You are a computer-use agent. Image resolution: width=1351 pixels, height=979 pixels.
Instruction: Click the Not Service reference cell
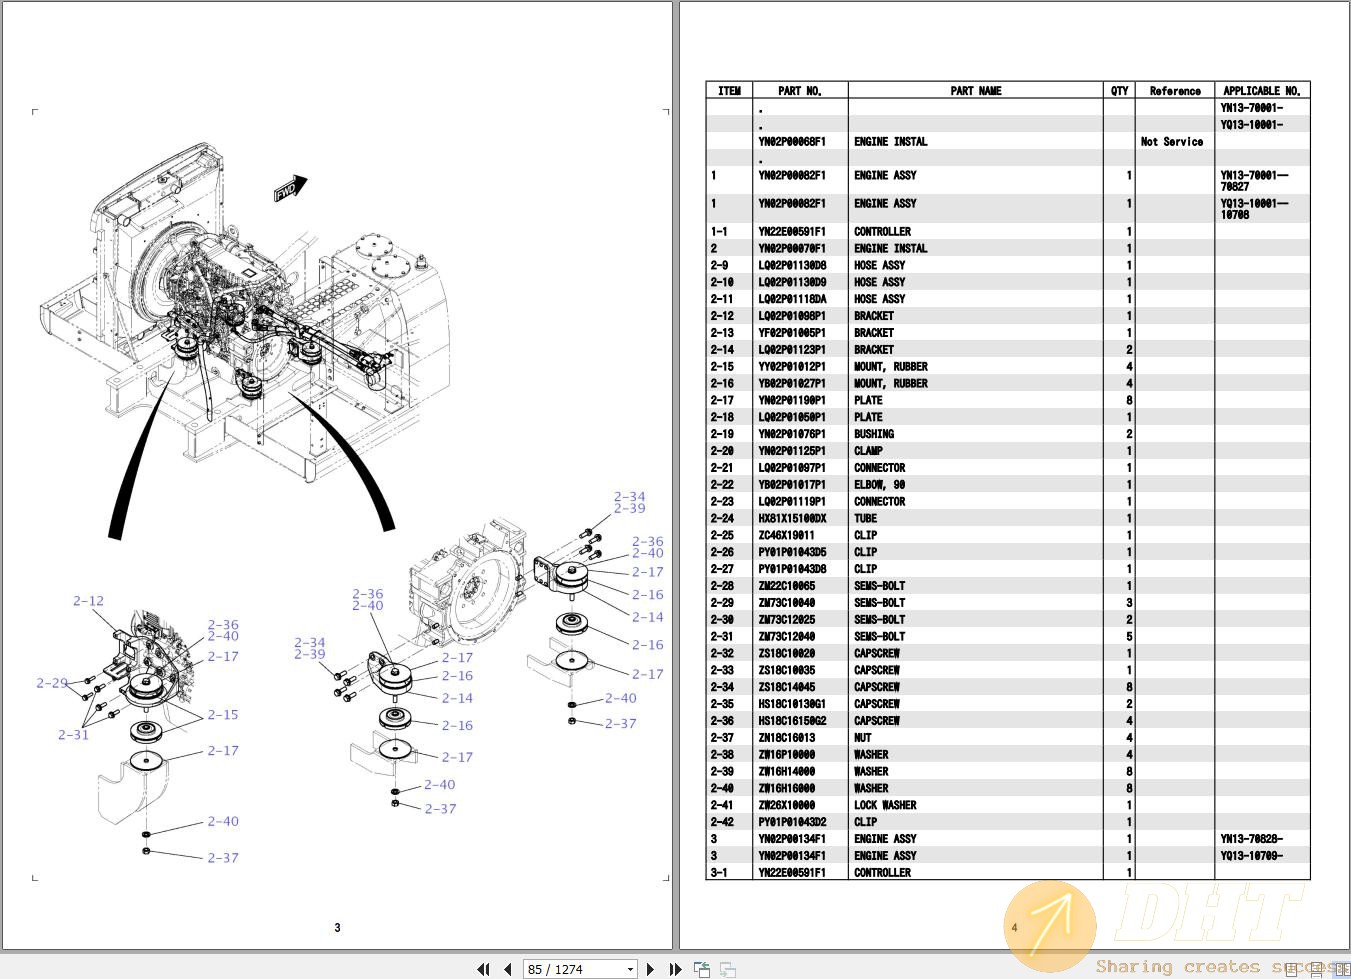(1172, 142)
